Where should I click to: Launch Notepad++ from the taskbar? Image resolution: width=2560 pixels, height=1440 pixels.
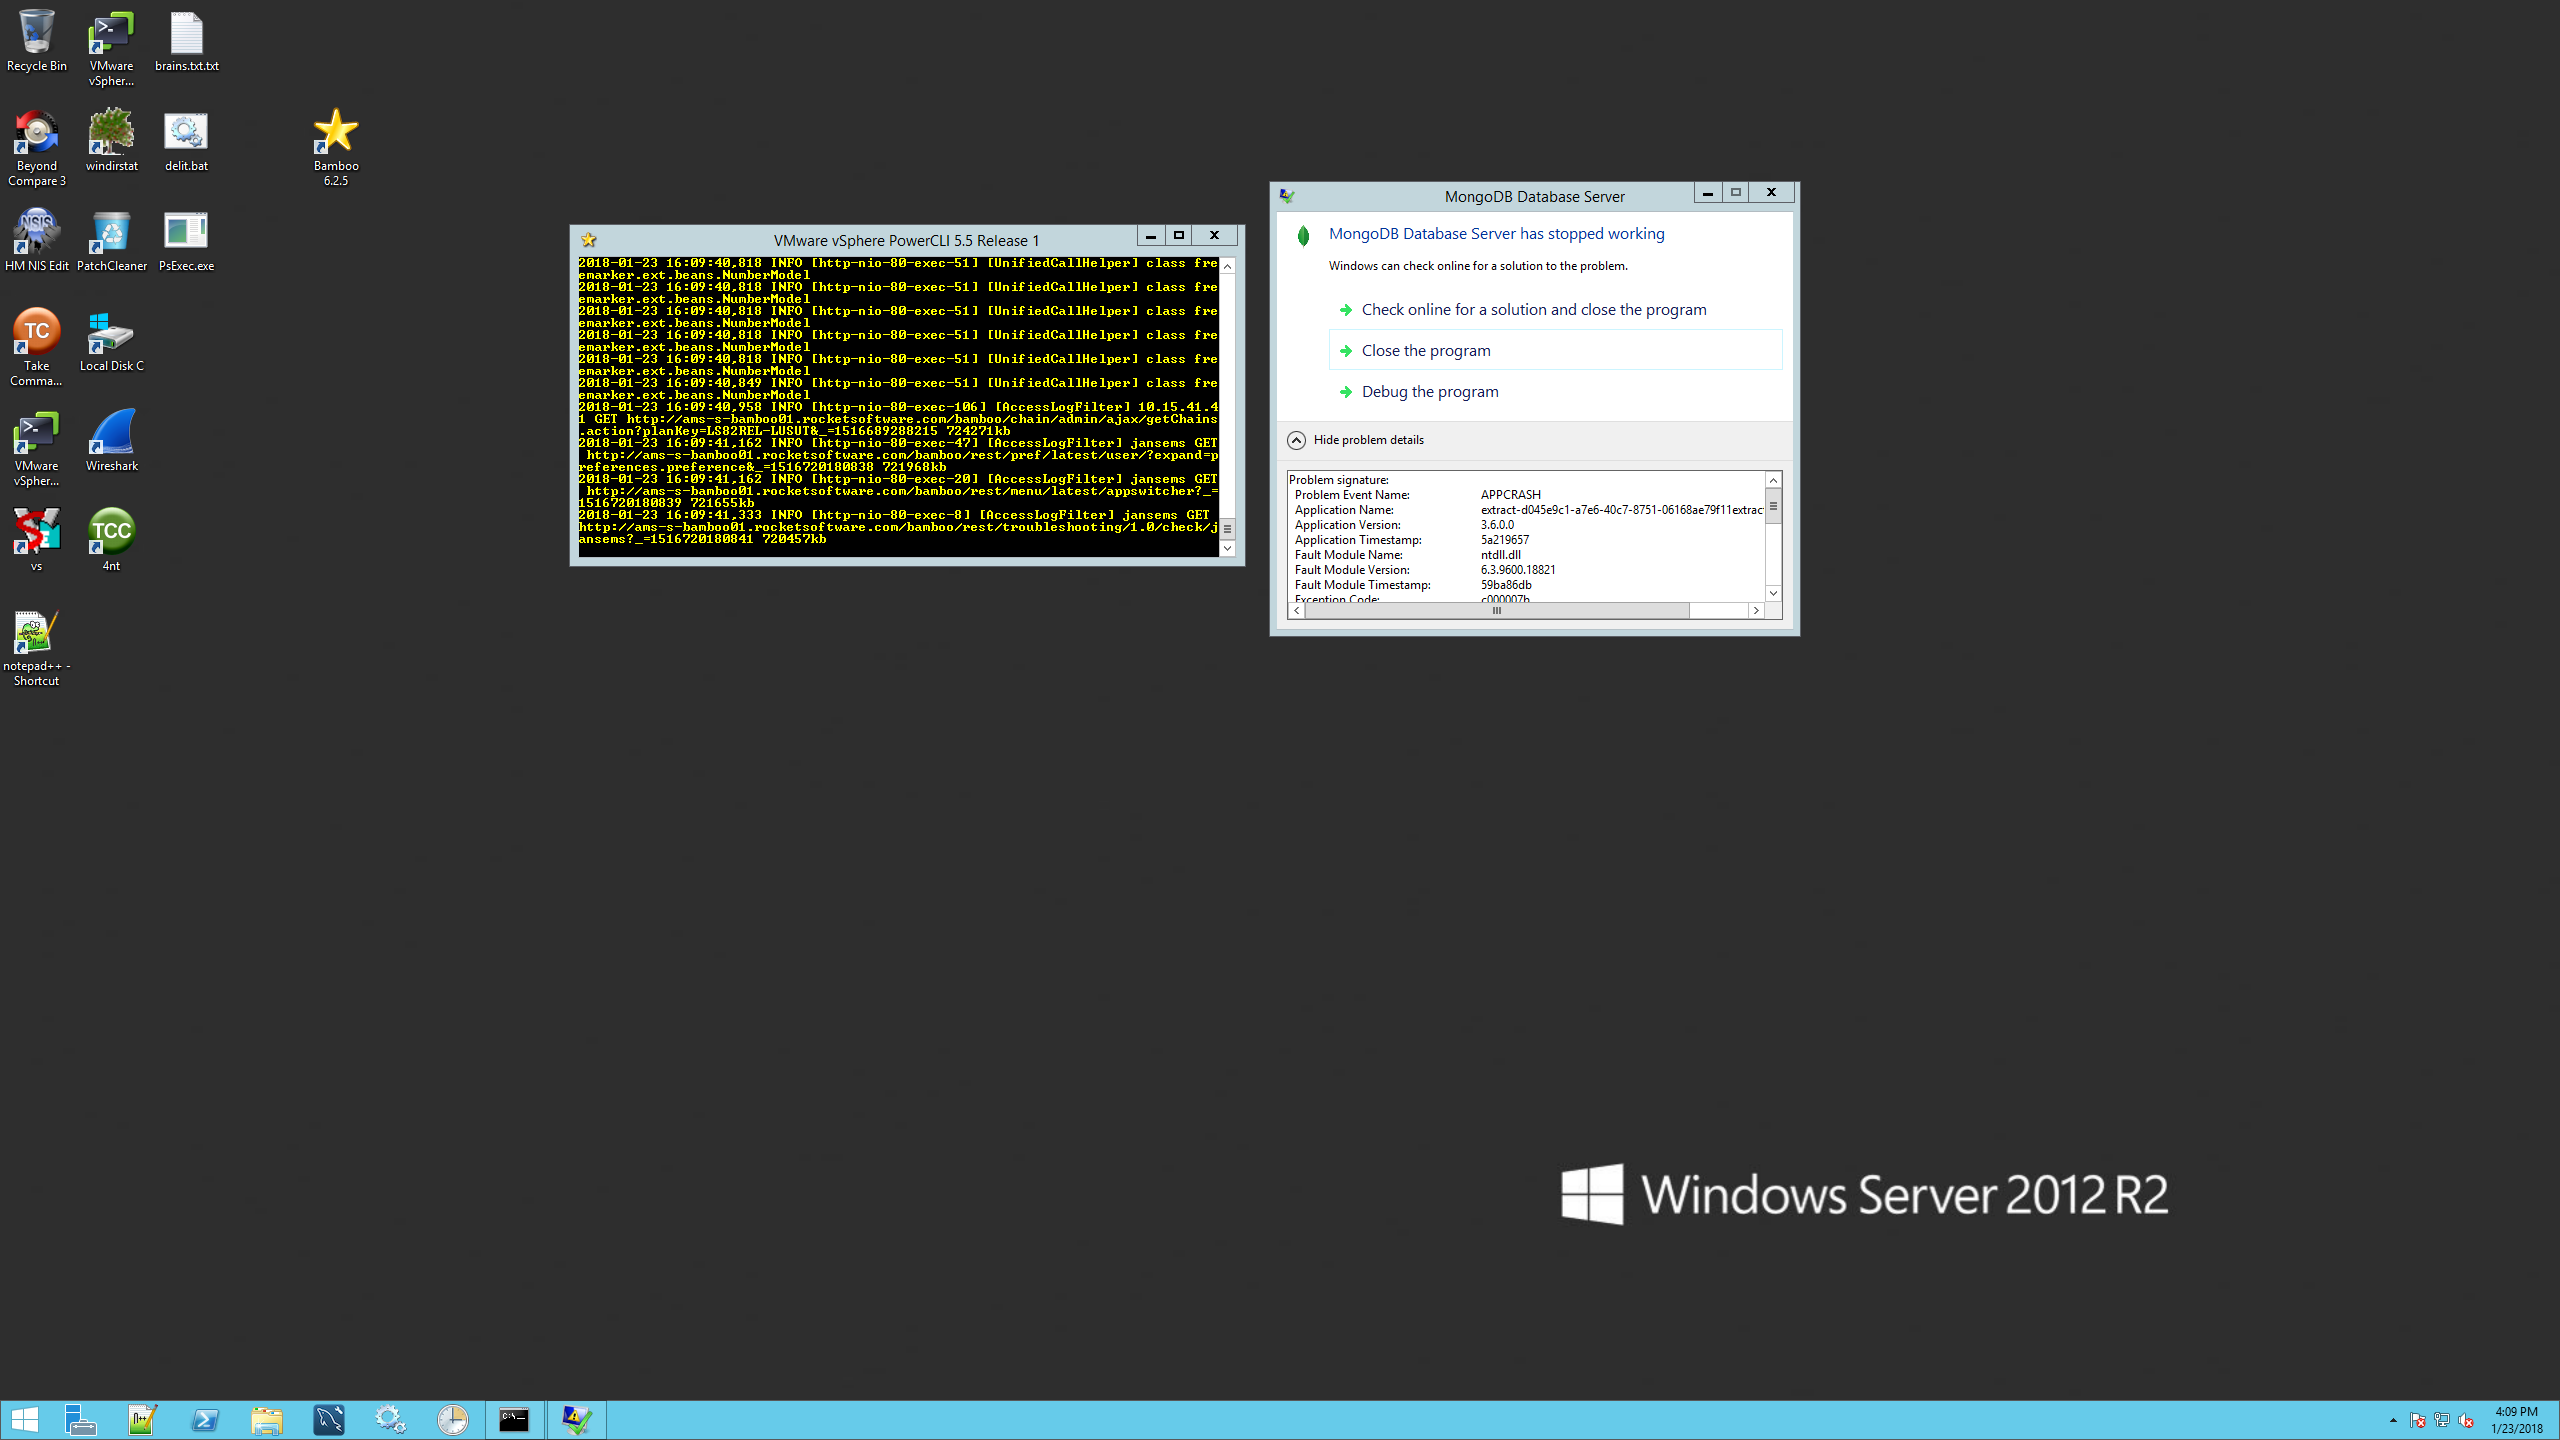click(142, 1420)
